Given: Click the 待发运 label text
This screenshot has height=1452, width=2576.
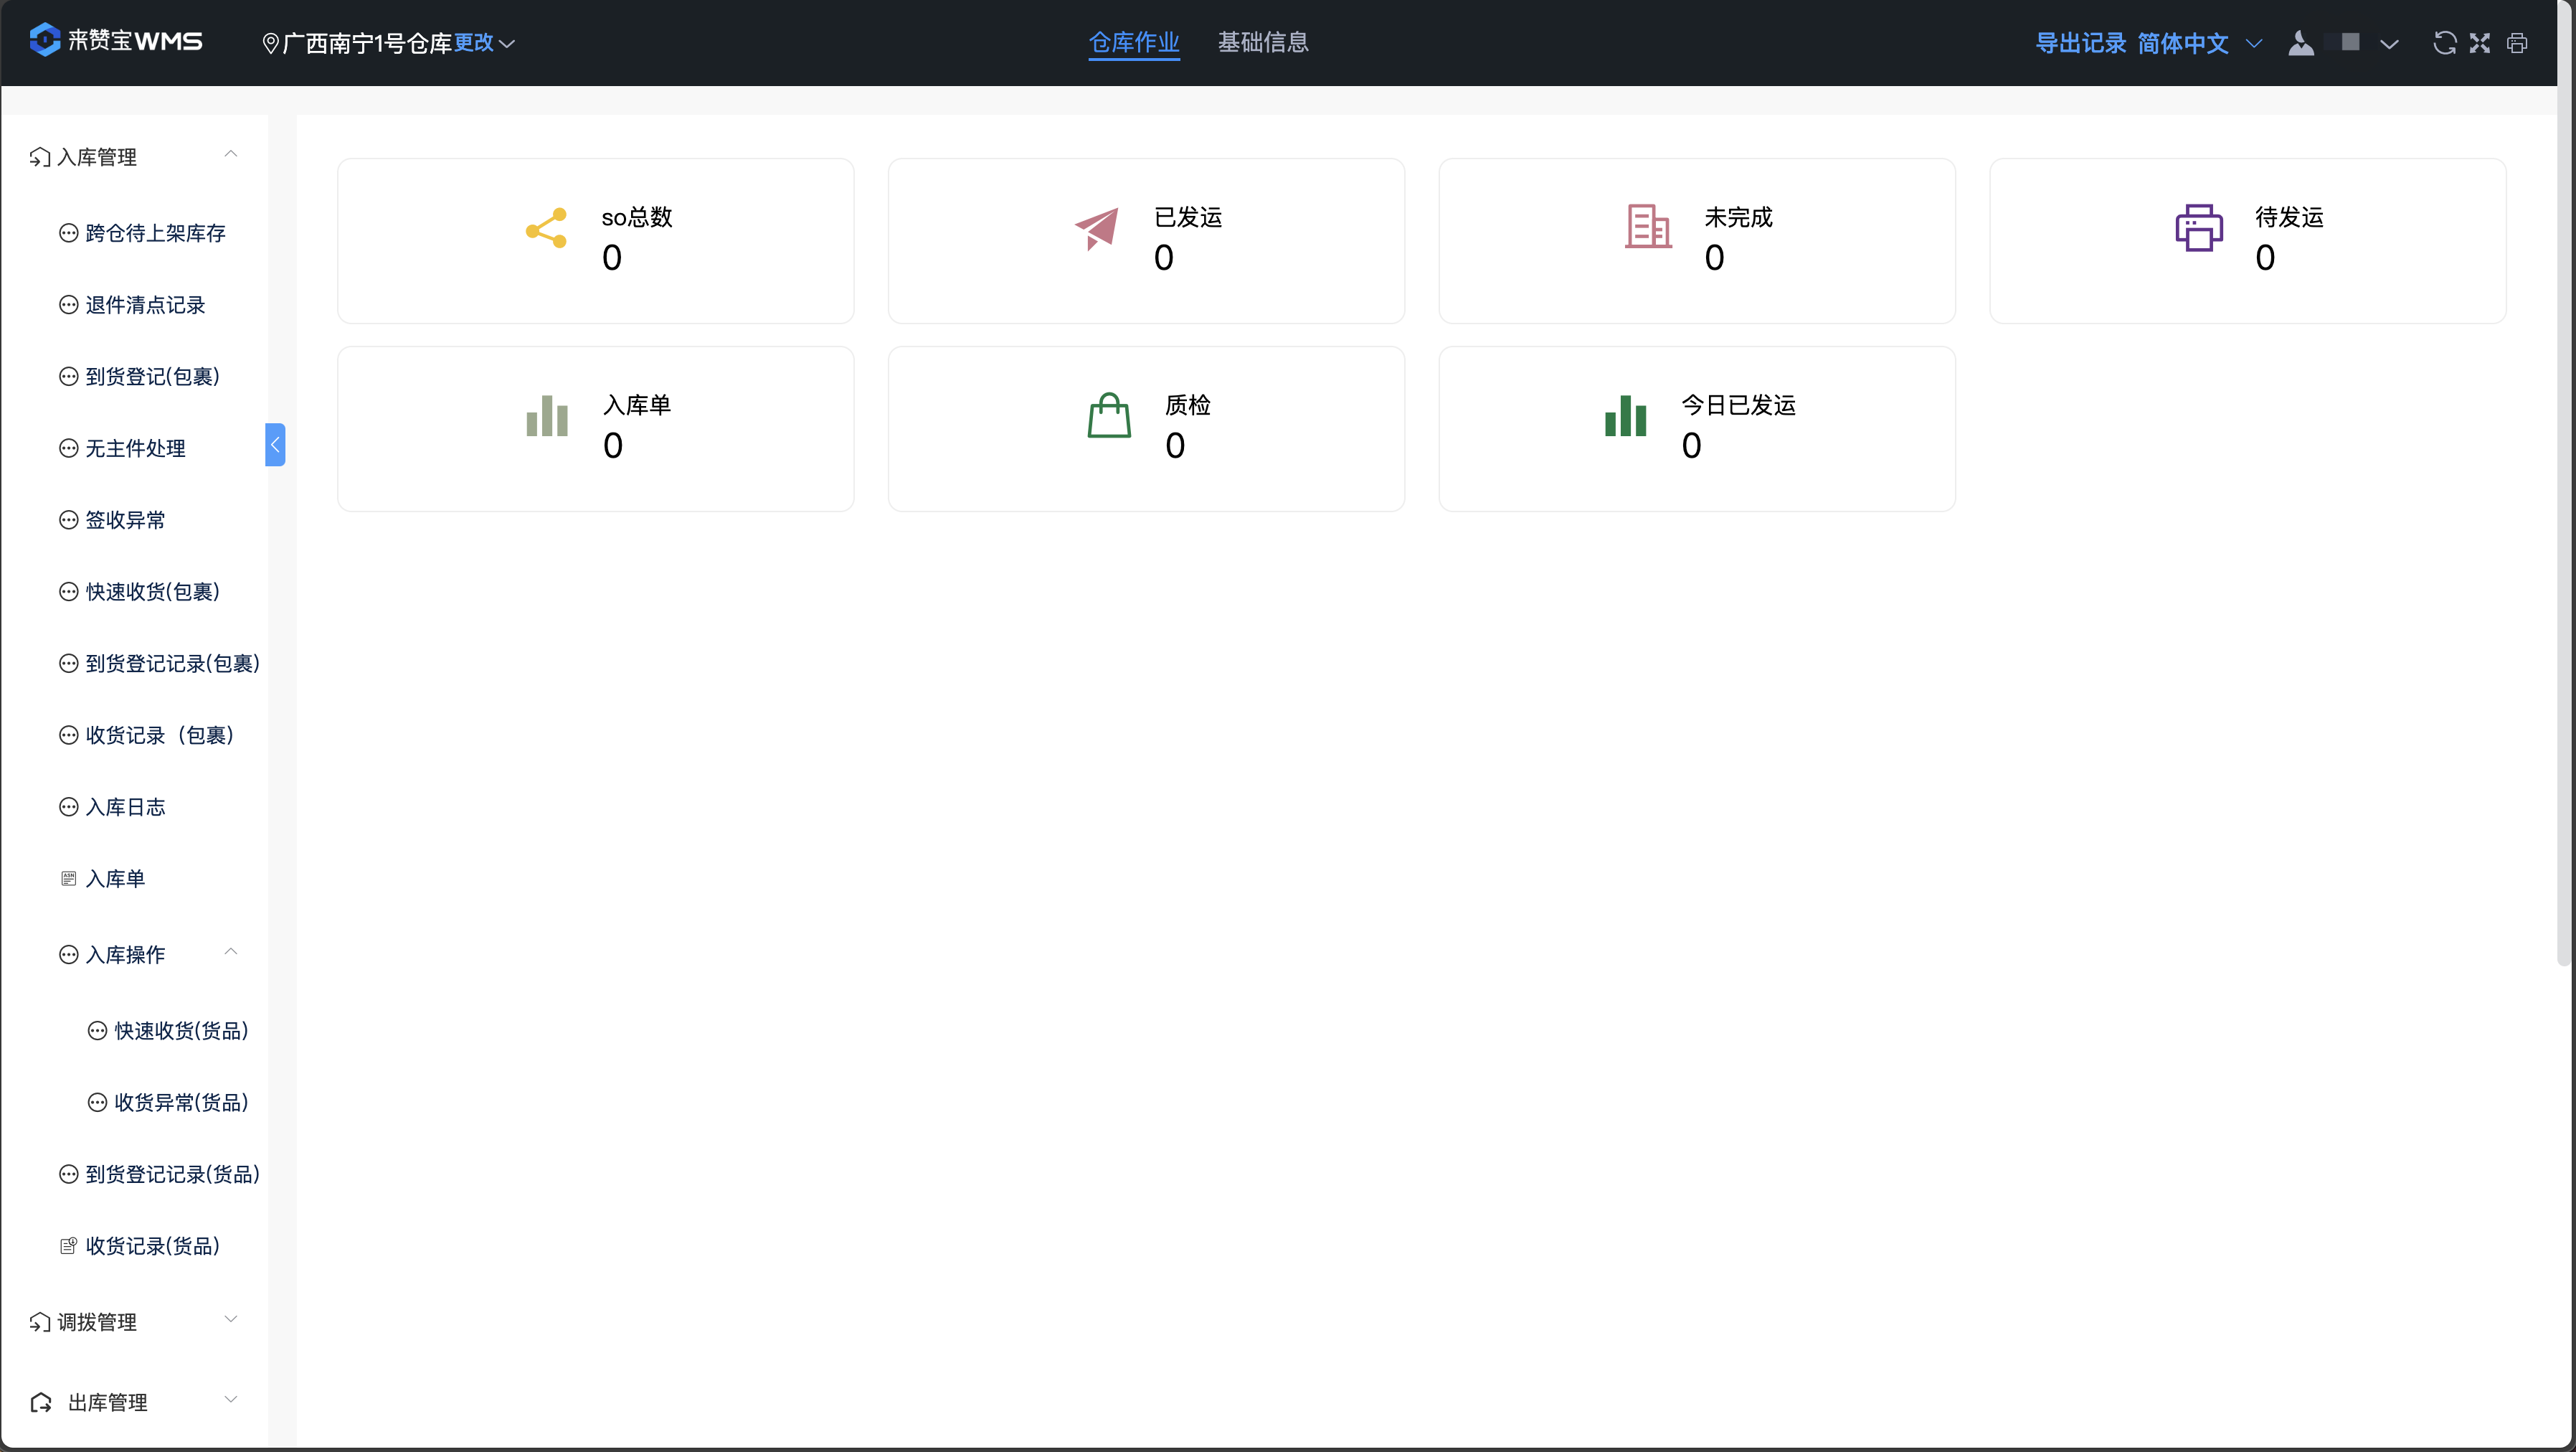Looking at the screenshot, I should [x=2290, y=217].
